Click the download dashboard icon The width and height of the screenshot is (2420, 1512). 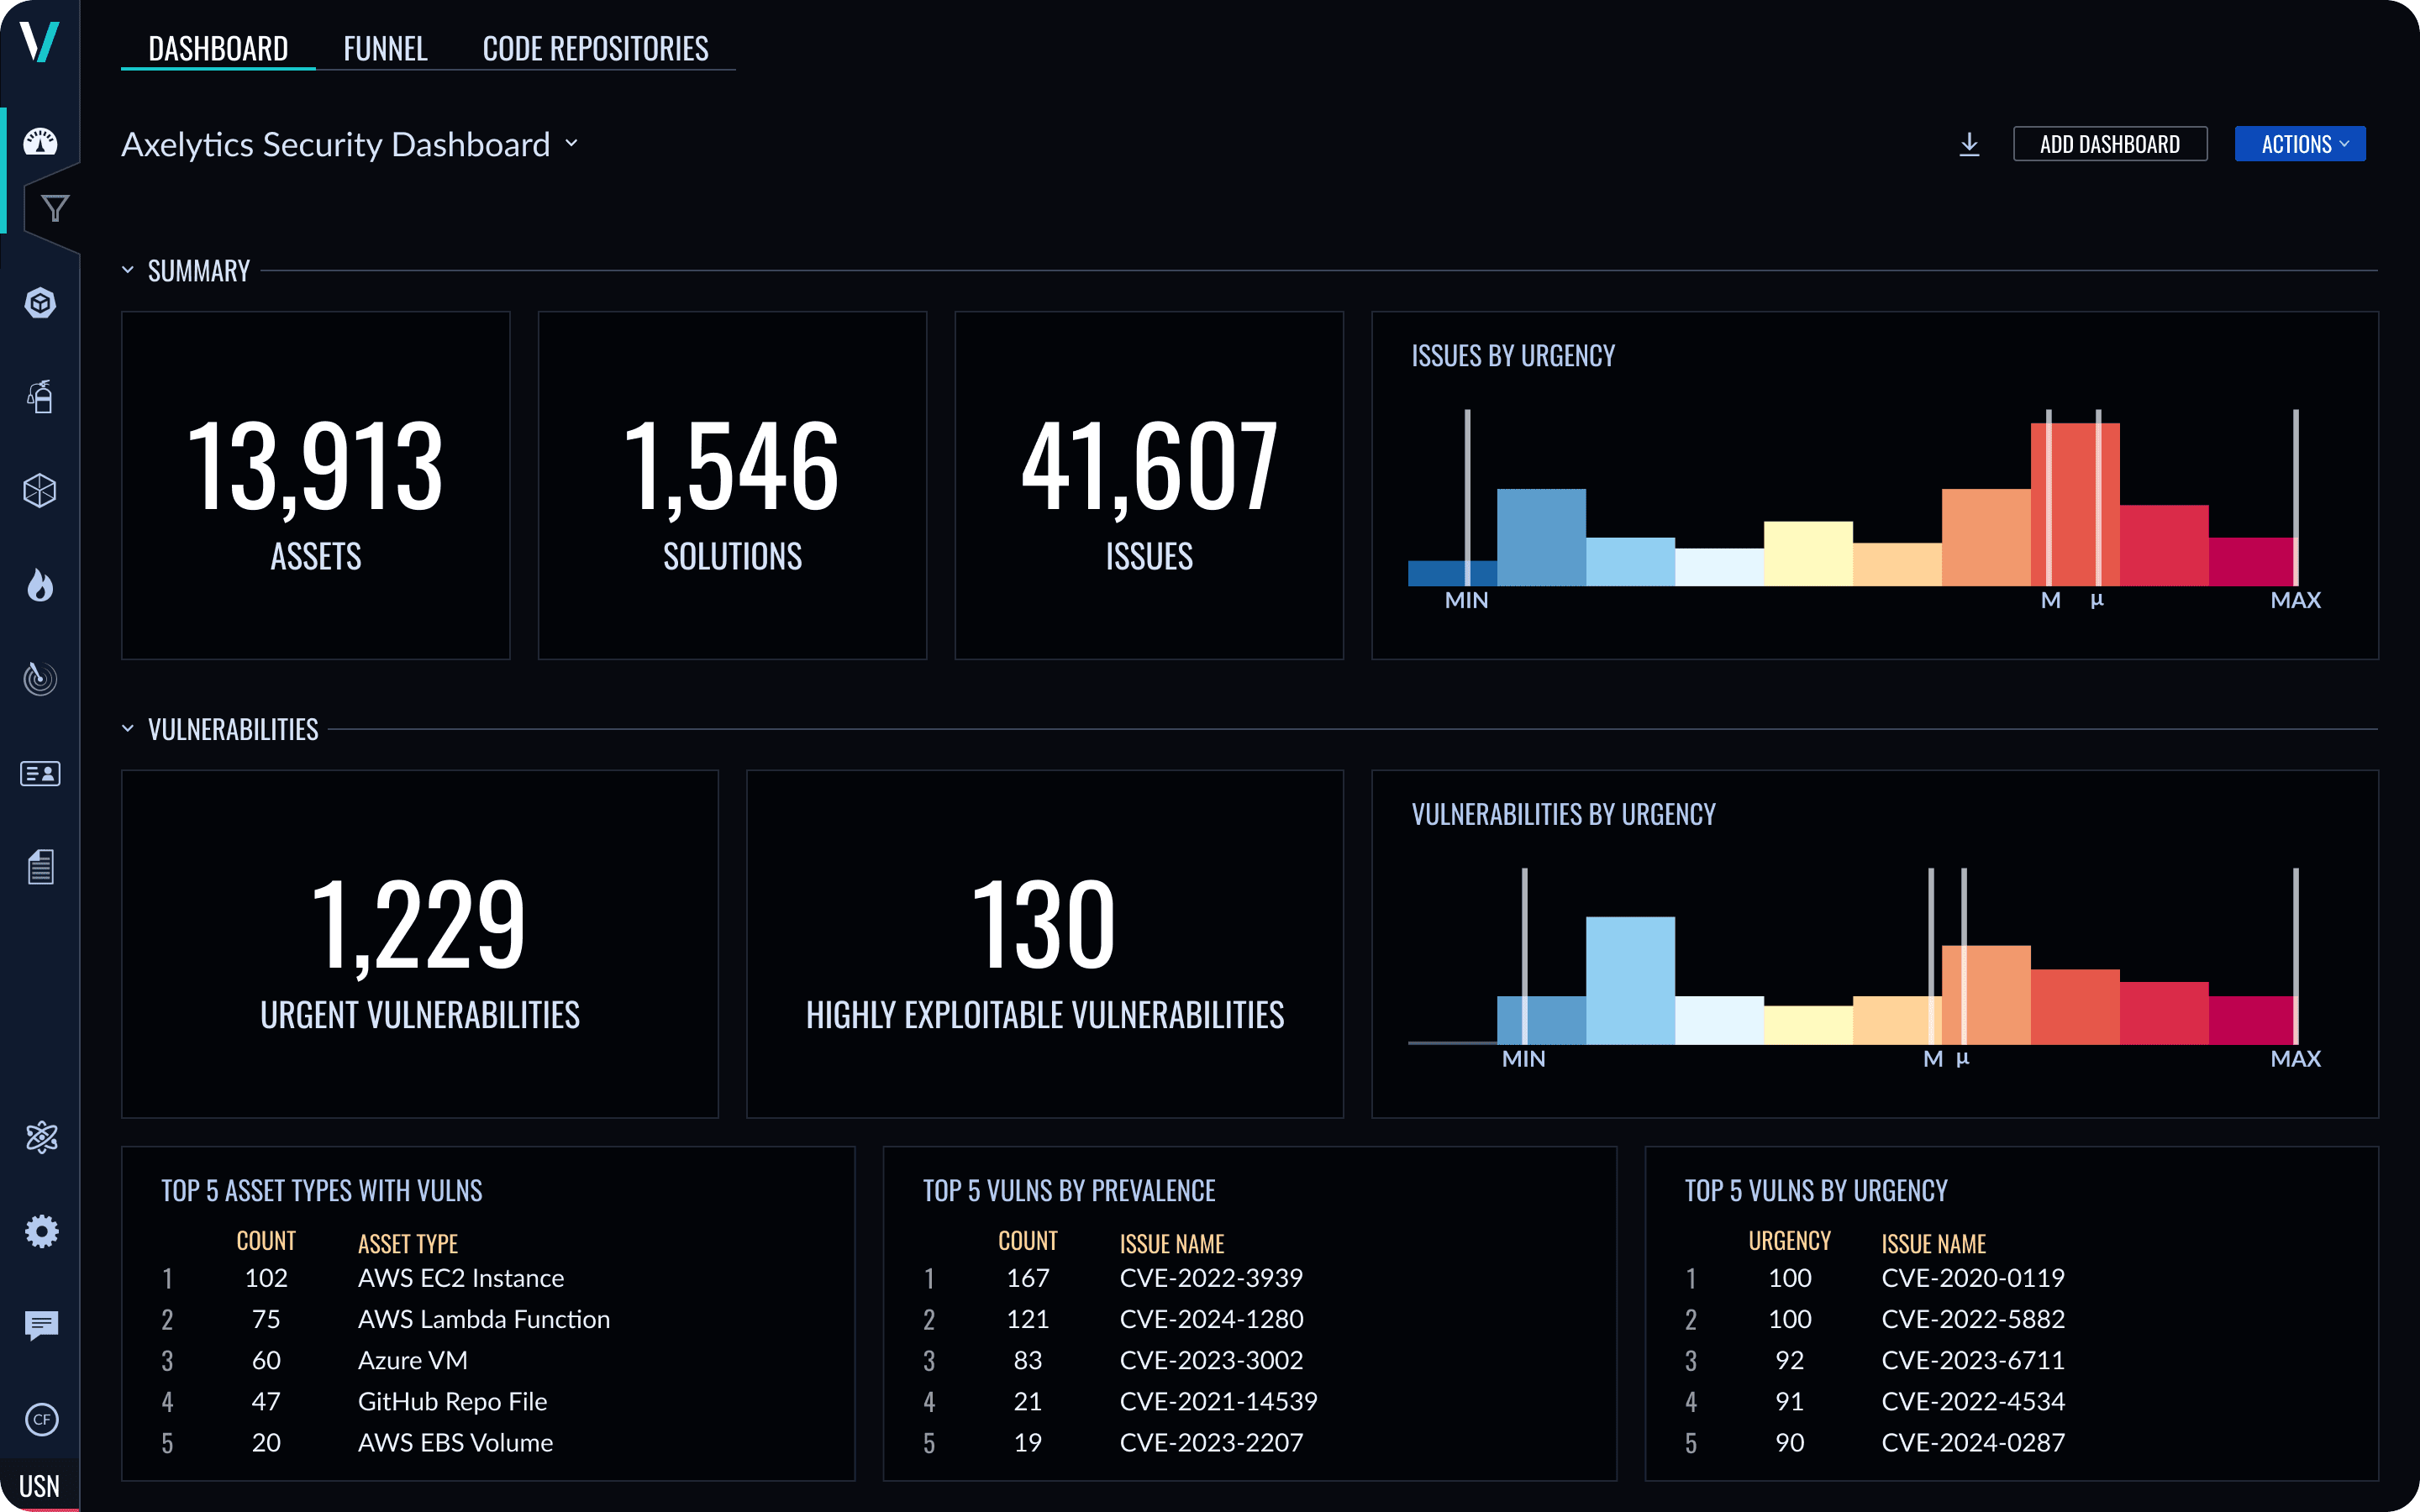click(1969, 144)
